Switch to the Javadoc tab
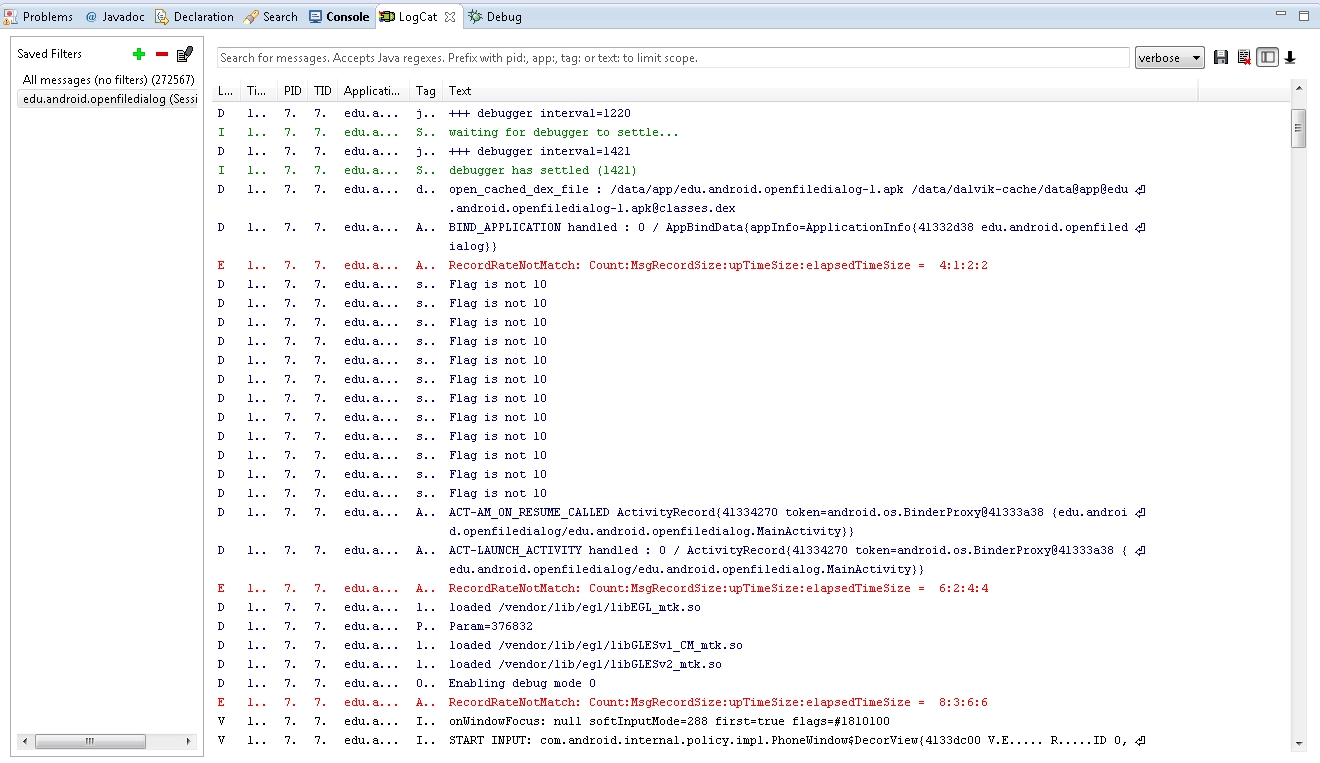 tap(115, 17)
